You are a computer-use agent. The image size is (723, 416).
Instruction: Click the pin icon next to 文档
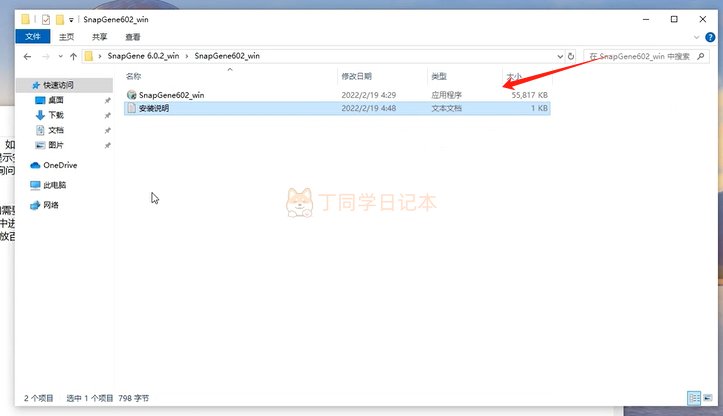[x=107, y=131]
